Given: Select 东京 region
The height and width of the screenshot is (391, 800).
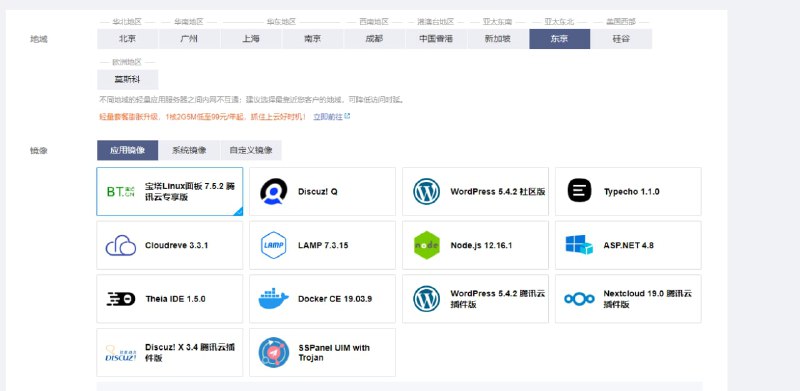Looking at the screenshot, I should point(560,39).
